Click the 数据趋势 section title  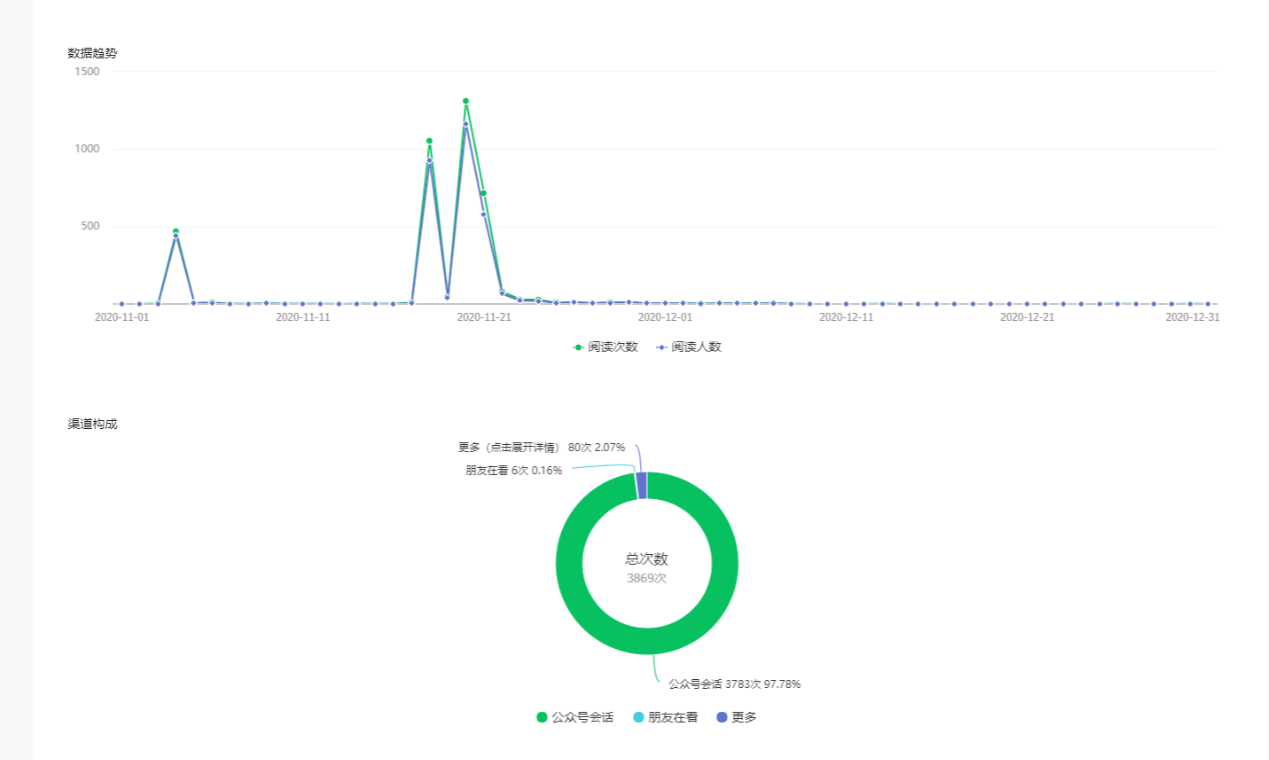tap(92, 53)
